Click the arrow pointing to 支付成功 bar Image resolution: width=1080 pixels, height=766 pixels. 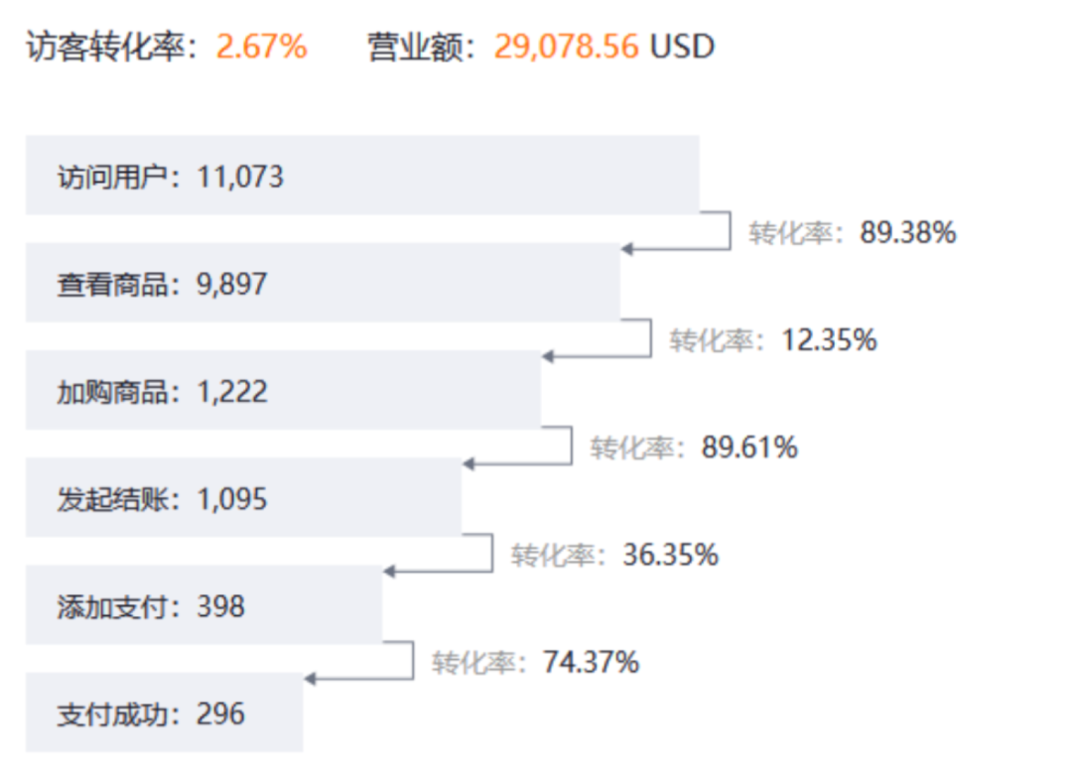tap(310, 679)
